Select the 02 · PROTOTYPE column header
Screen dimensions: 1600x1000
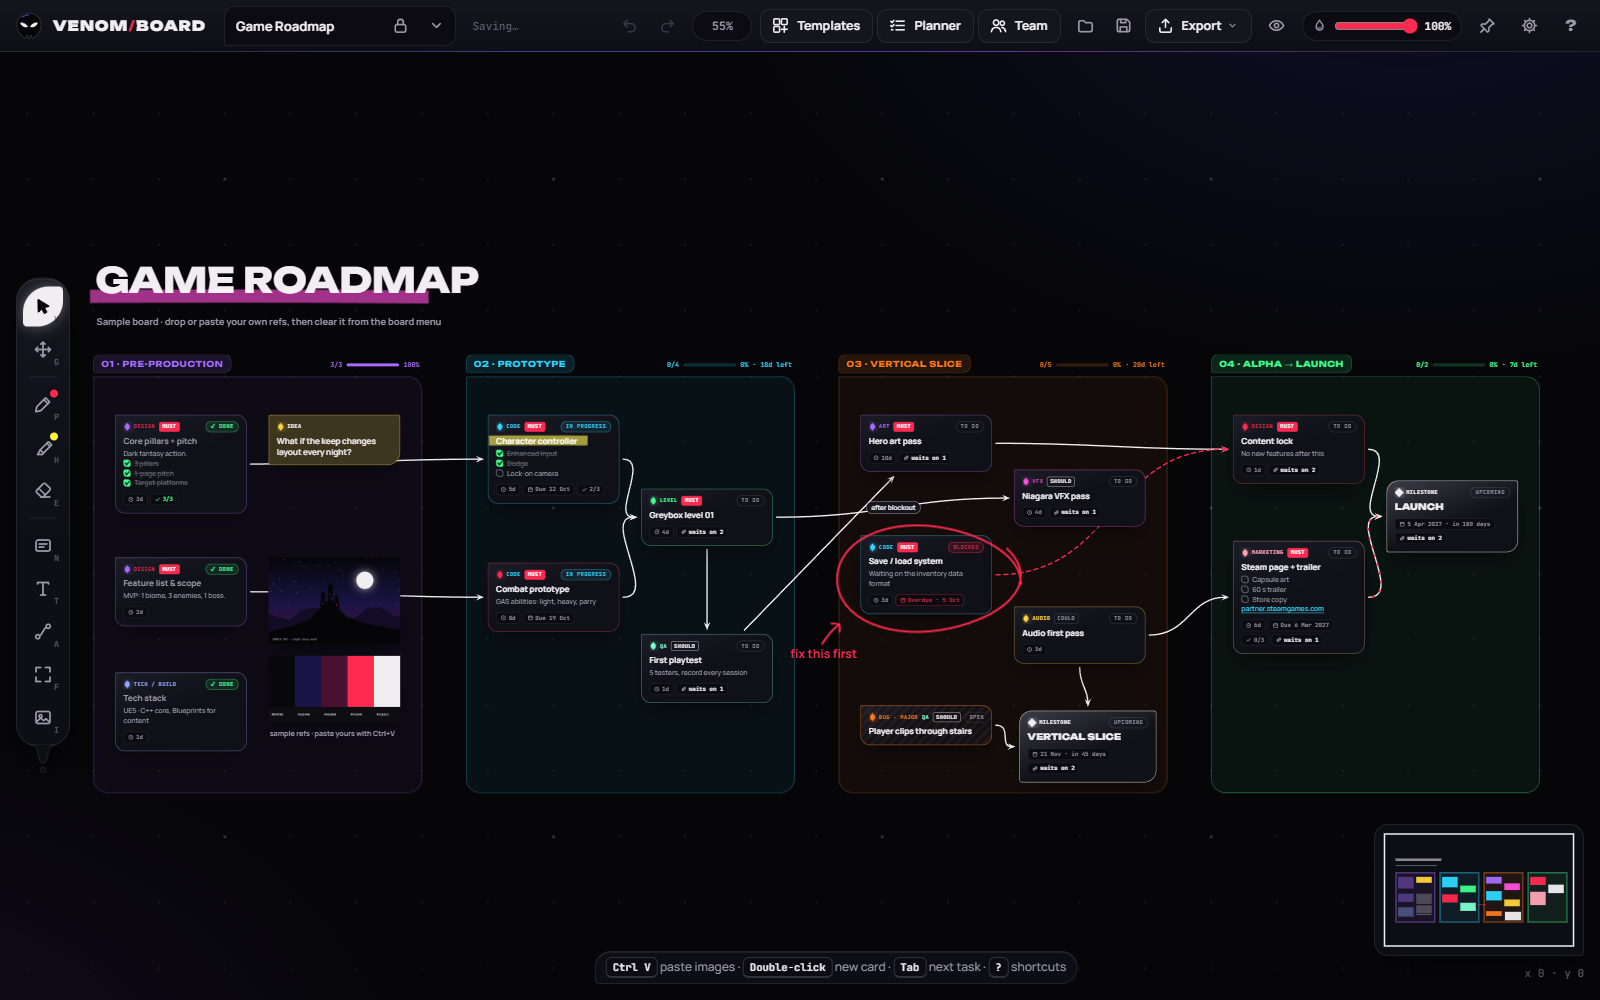click(520, 364)
